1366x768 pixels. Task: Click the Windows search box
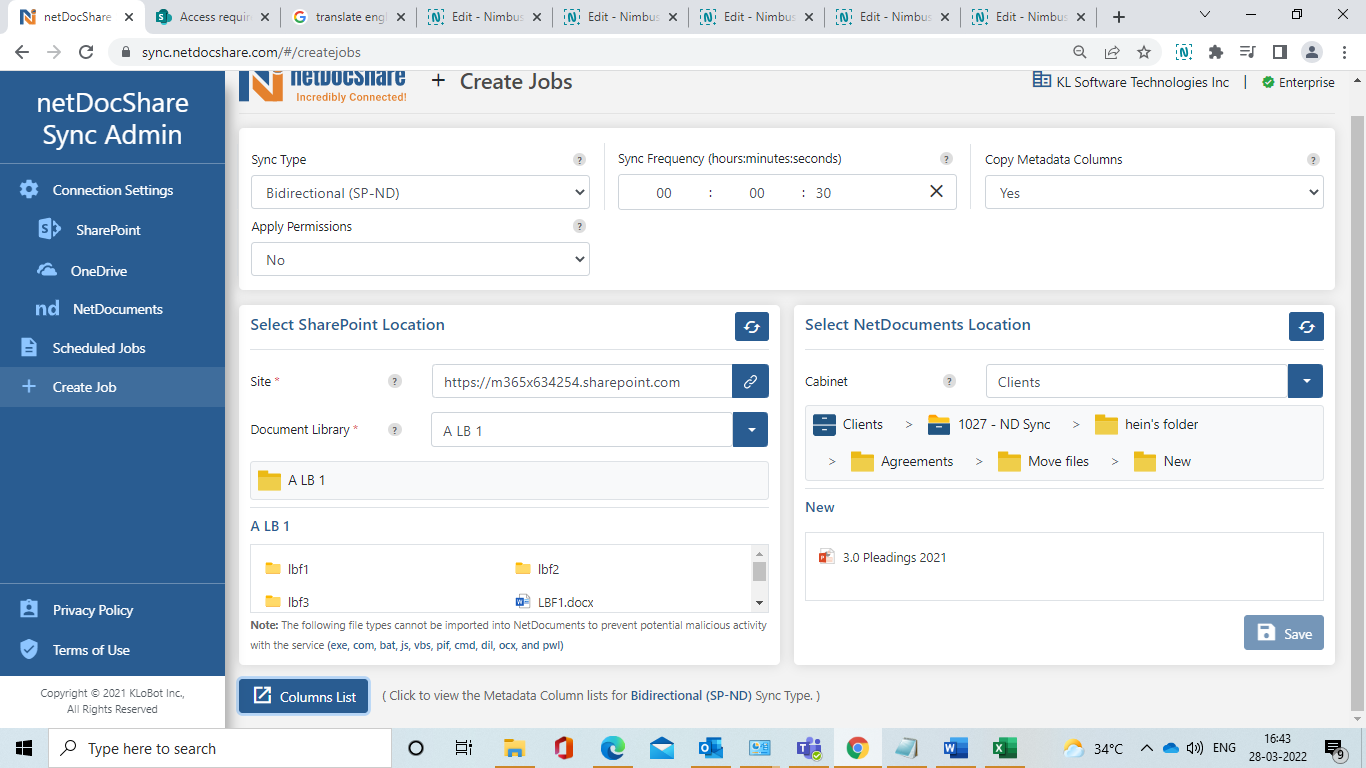pyautogui.click(x=219, y=748)
